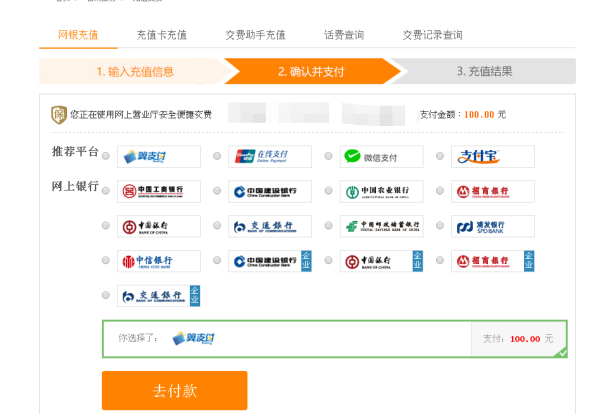The height and width of the screenshot is (414, 600).
Task: Switch to the 充值卡充值 tab
Action: click(161, 35)
